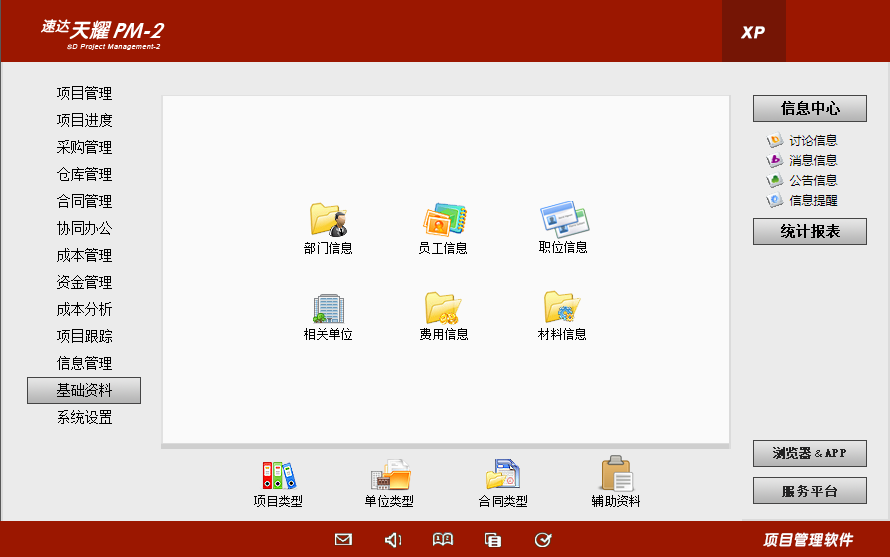This screenshot has height=557, width=890.
Task: Open the 材料信息 materials folder icon
Action: 562,307
